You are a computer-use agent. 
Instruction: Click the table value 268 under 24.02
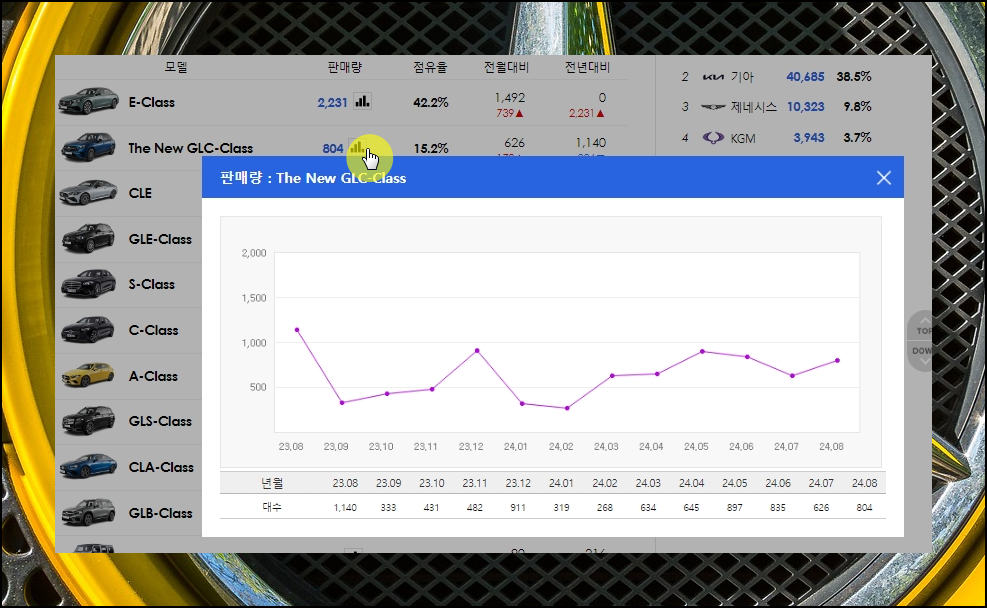pos(604,507)
